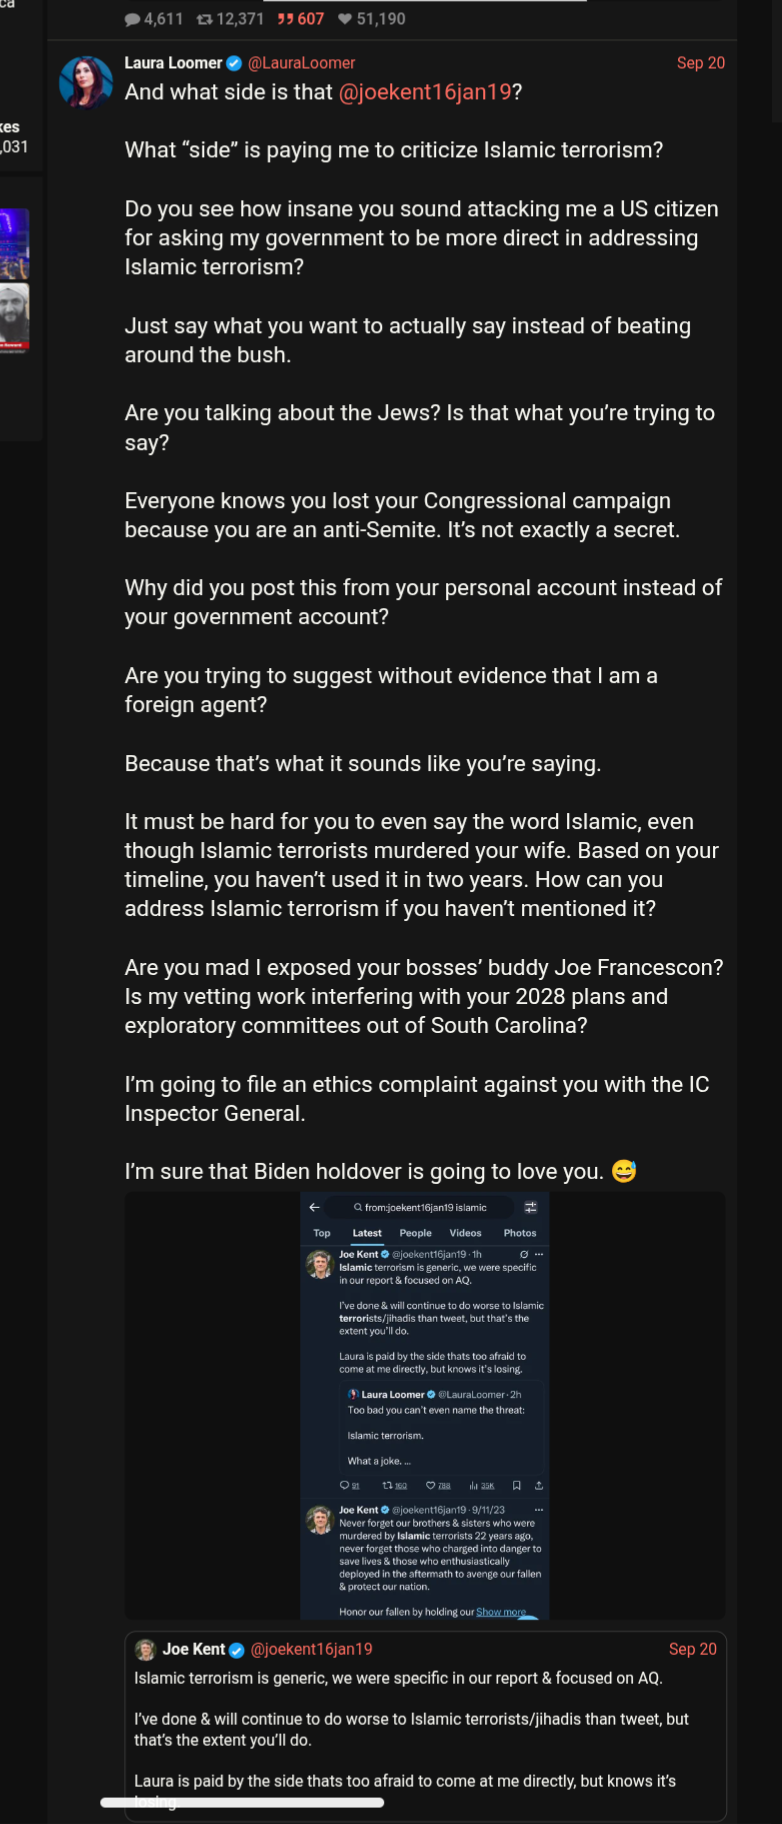782x1824 pixels.
Task: Click Laura Loomer's tweet date Sep 20
Action: click(x=700, y=63)
